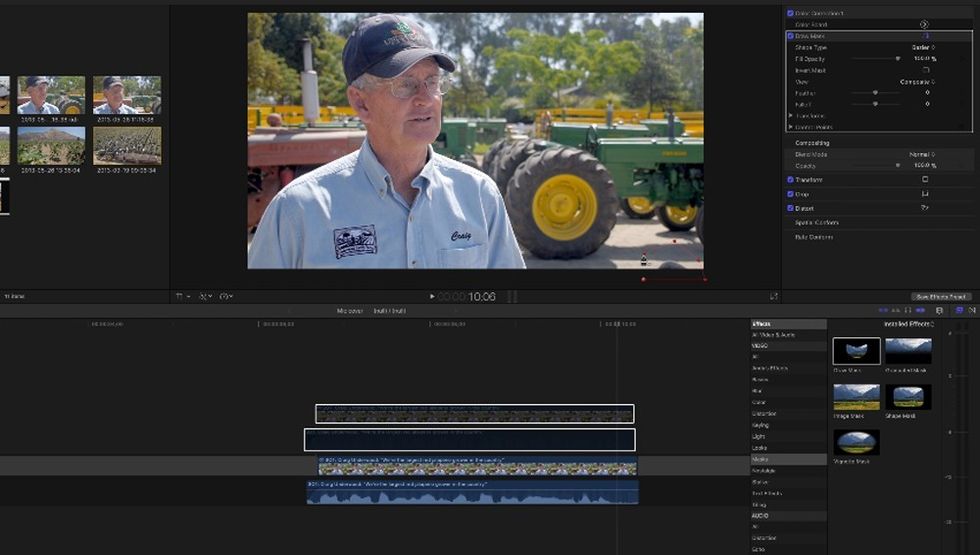Select the Color effects category
The image size is (980, 555).
[x=788, y=402]
